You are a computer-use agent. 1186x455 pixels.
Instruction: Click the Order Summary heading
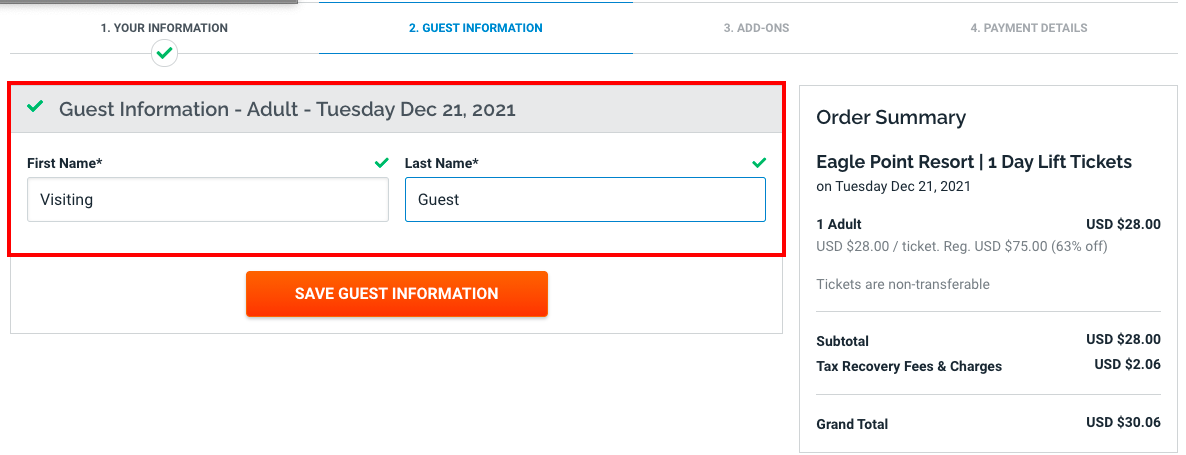click(x=891, y=117)
